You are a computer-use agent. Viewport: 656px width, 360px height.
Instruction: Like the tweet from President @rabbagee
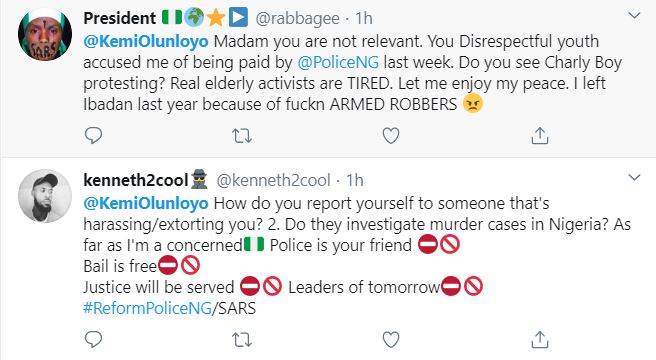pos(391,136)
